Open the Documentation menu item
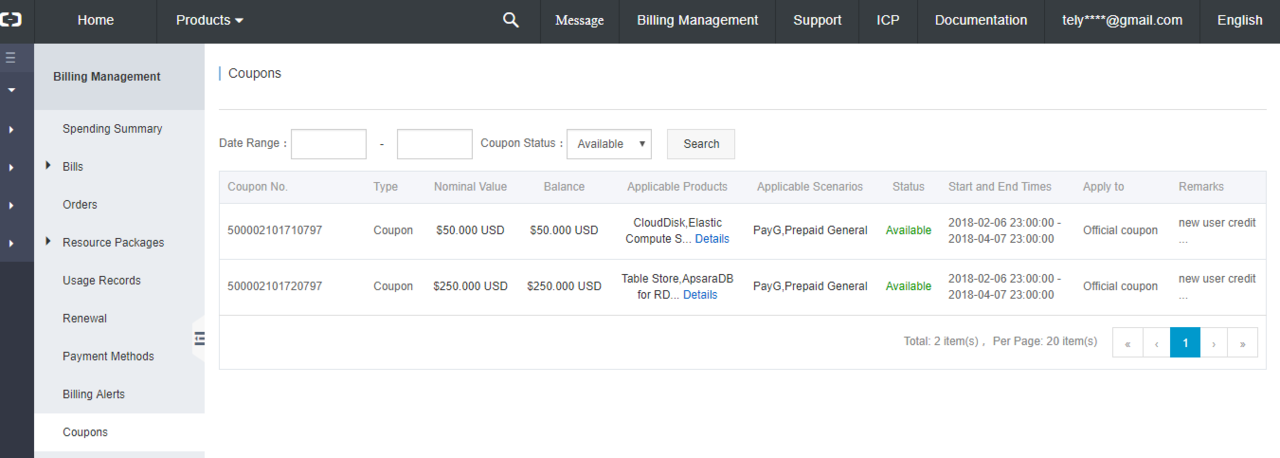1280x458 pixels. [980, 20]
